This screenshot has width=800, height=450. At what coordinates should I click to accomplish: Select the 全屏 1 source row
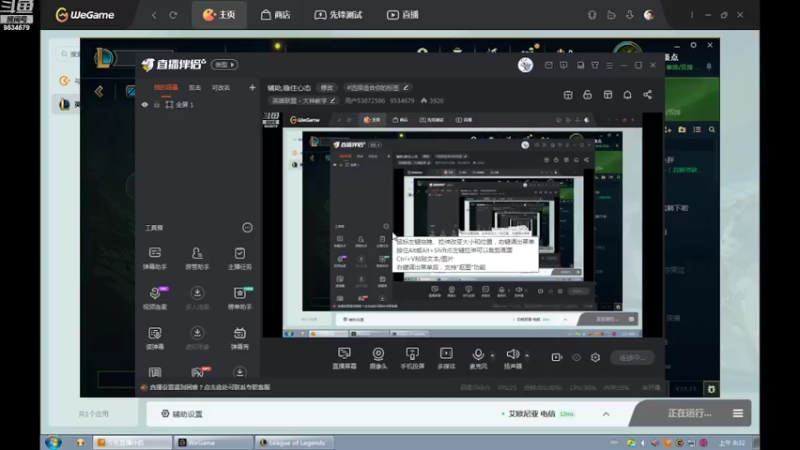pos(198,105)
